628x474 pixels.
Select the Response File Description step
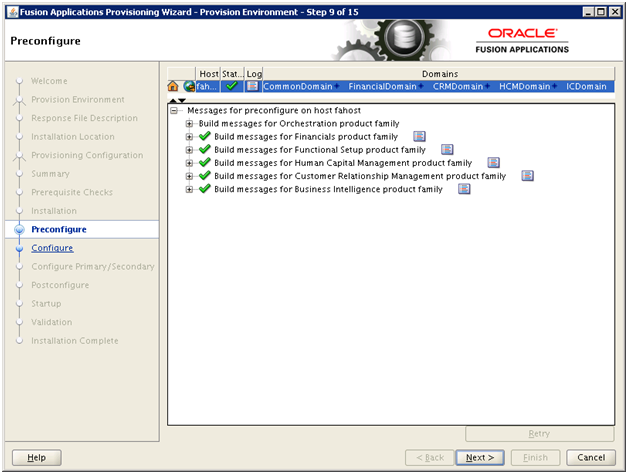pos(84,118)
